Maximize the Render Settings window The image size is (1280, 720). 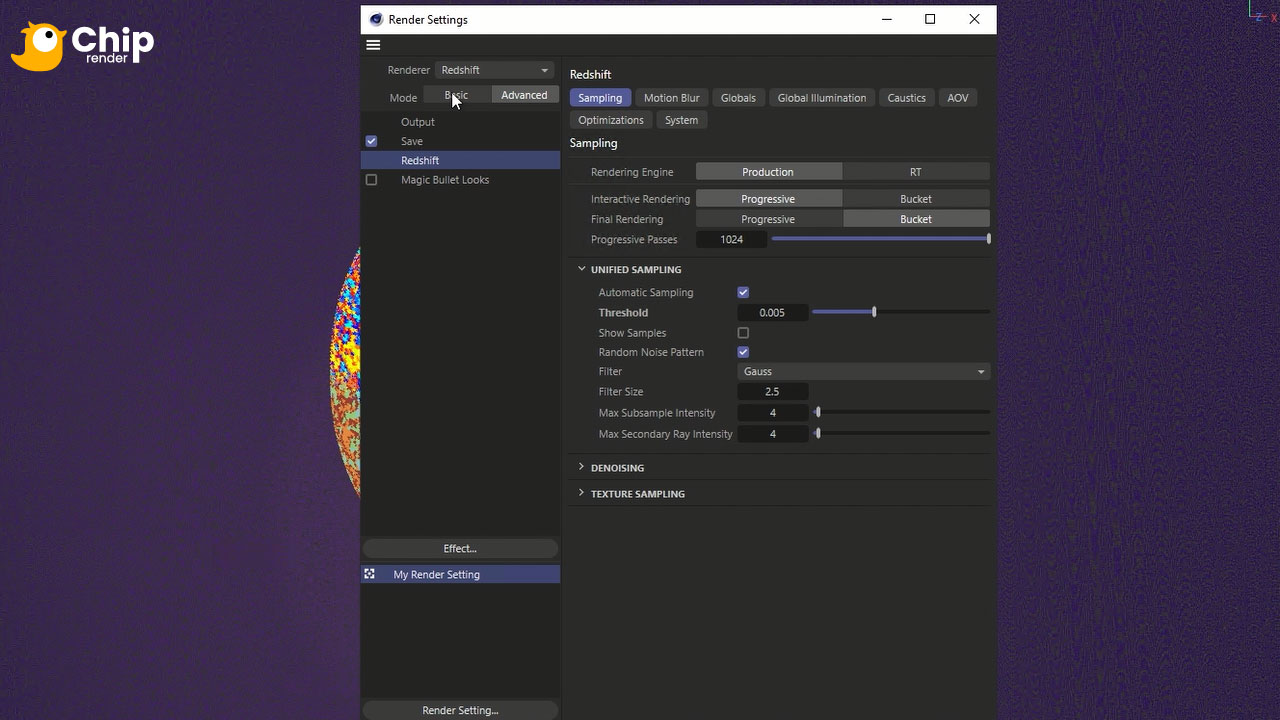pos(930,19)
